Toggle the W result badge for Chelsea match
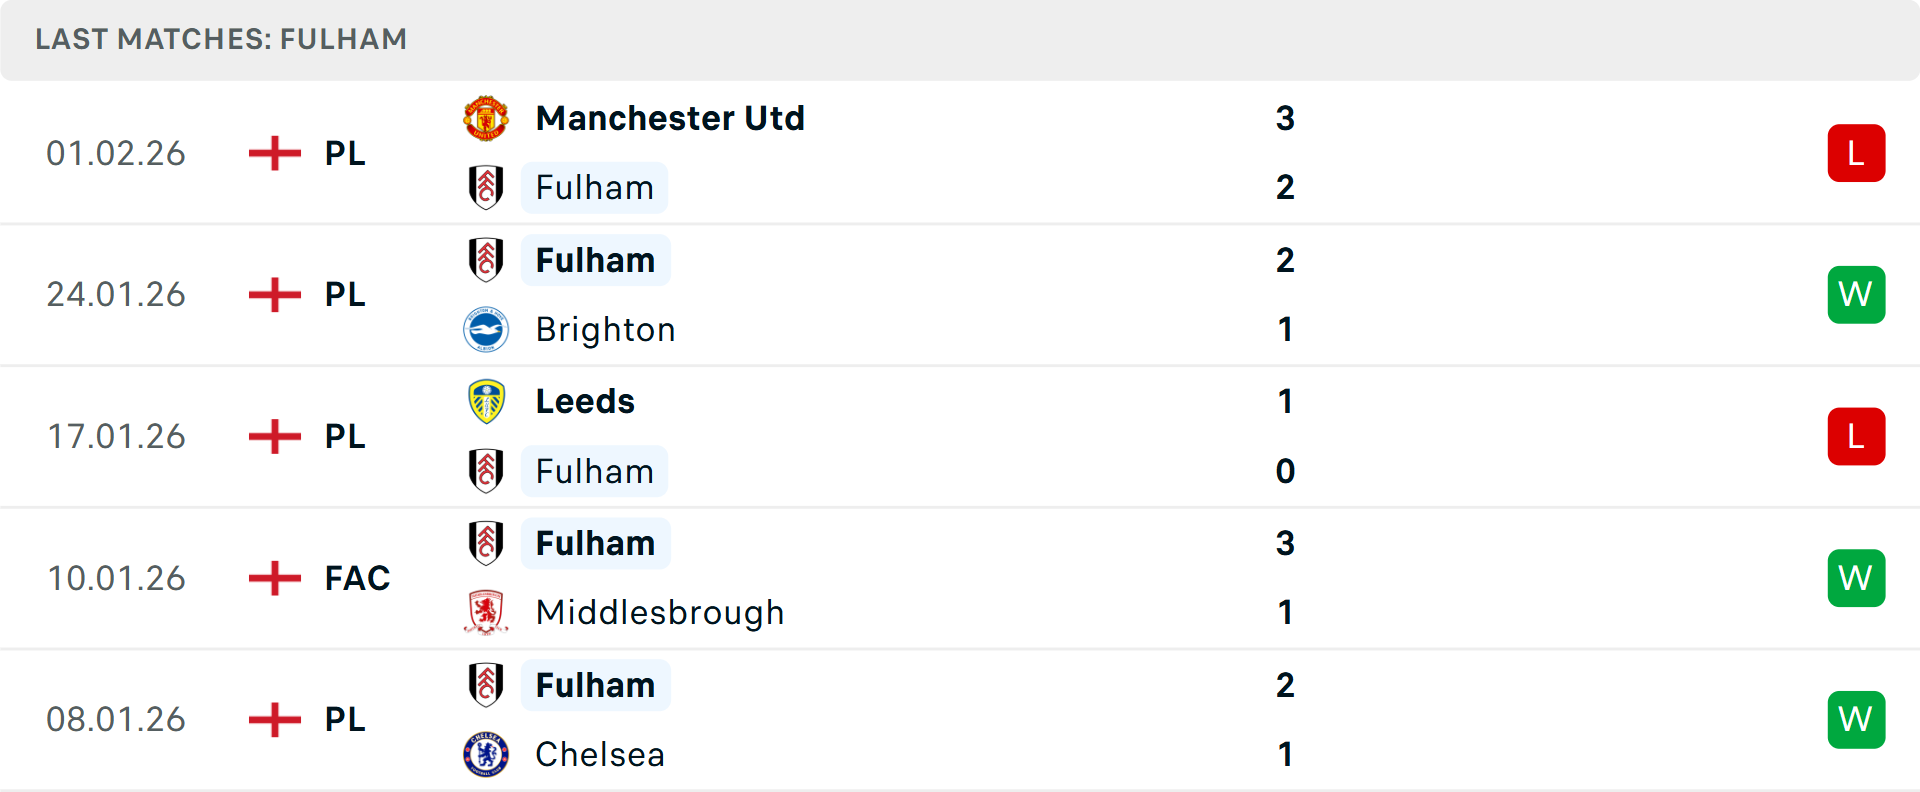1920x792 pixels. pos(1856,719)
